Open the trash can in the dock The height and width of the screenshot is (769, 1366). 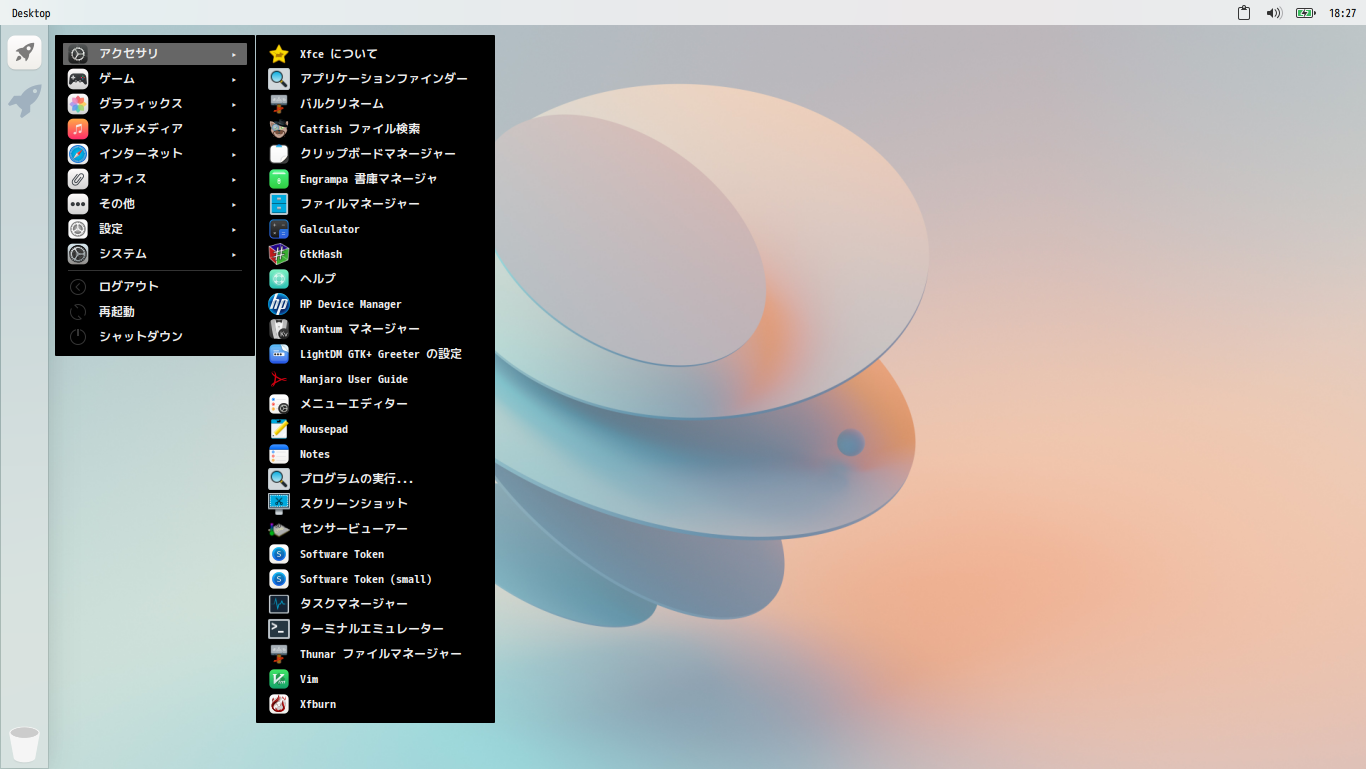point(24,744)
